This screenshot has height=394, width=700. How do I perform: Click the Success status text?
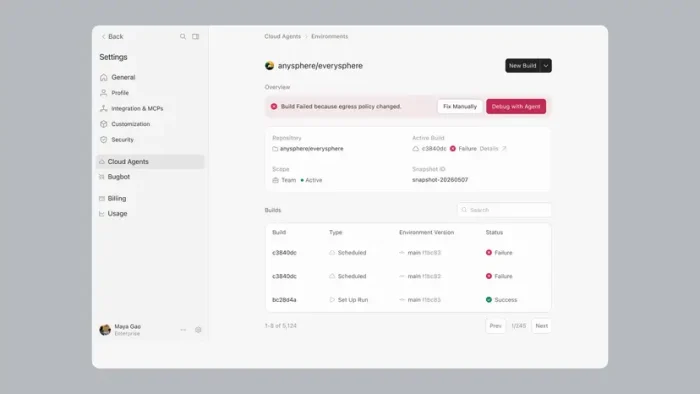[x=505, y=300]
